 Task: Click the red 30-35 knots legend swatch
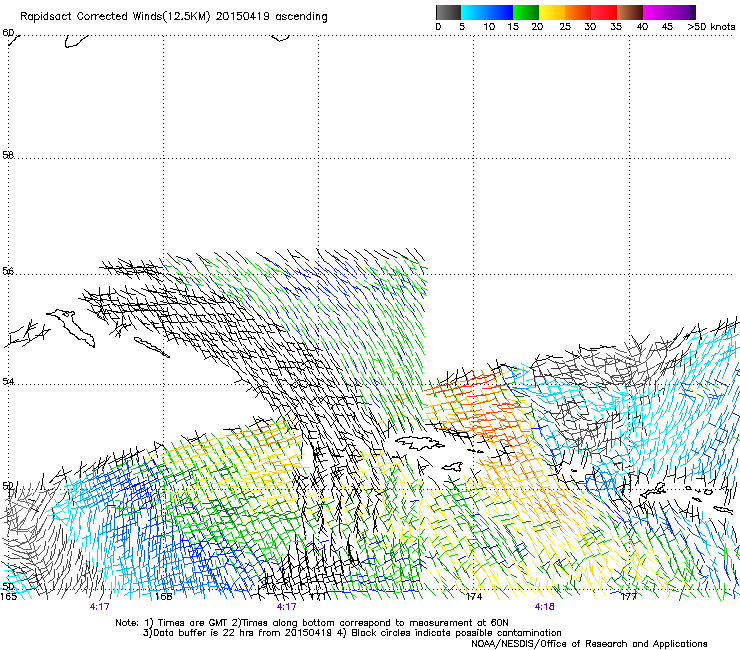(x=604, y=12)
